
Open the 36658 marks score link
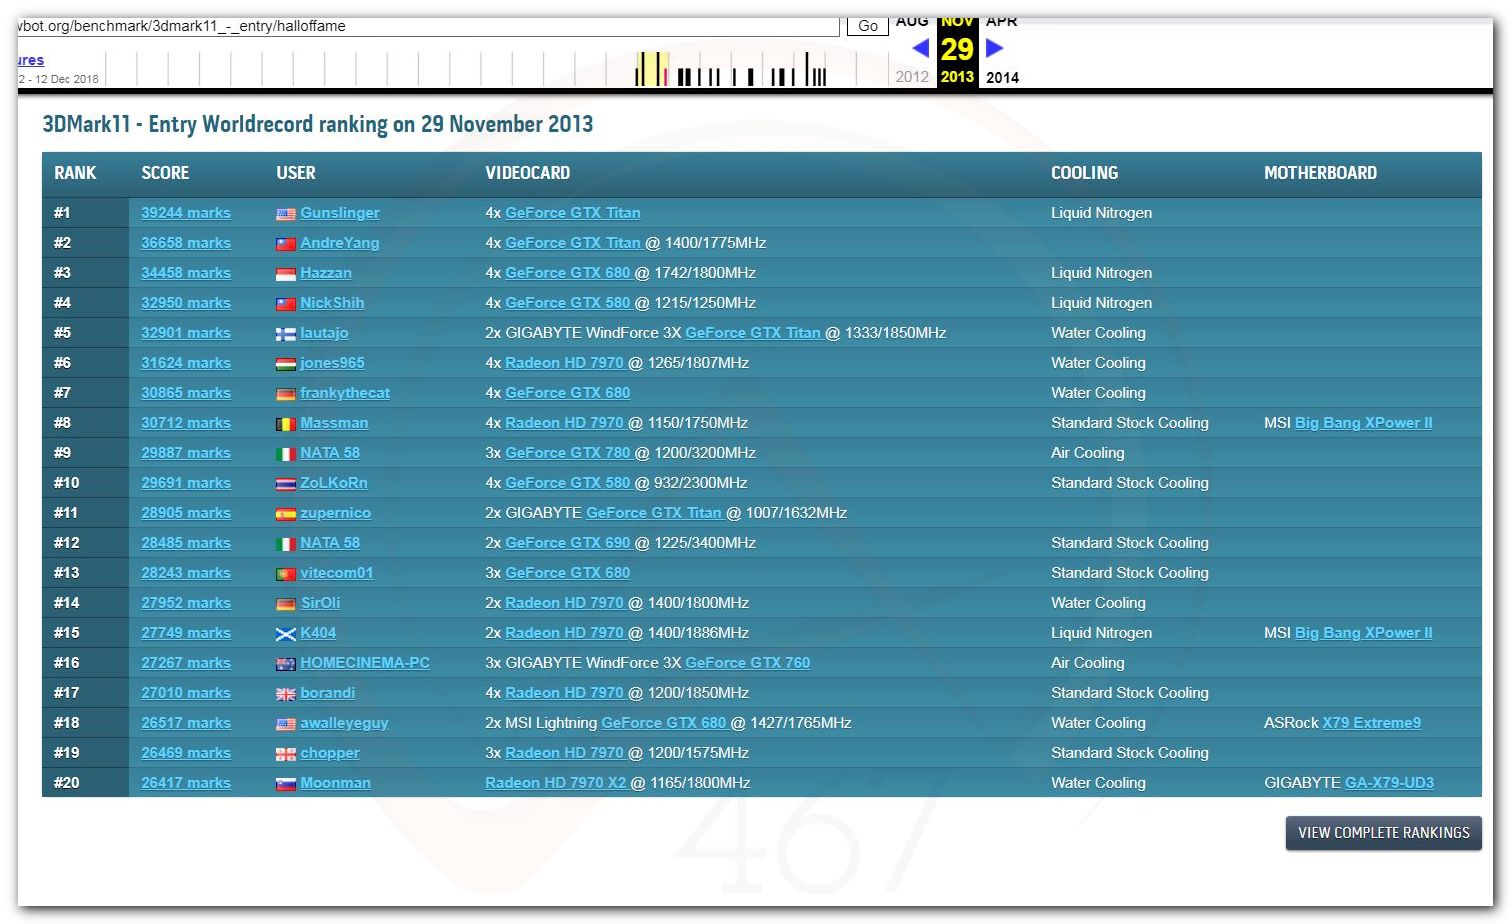coord(186,243)
